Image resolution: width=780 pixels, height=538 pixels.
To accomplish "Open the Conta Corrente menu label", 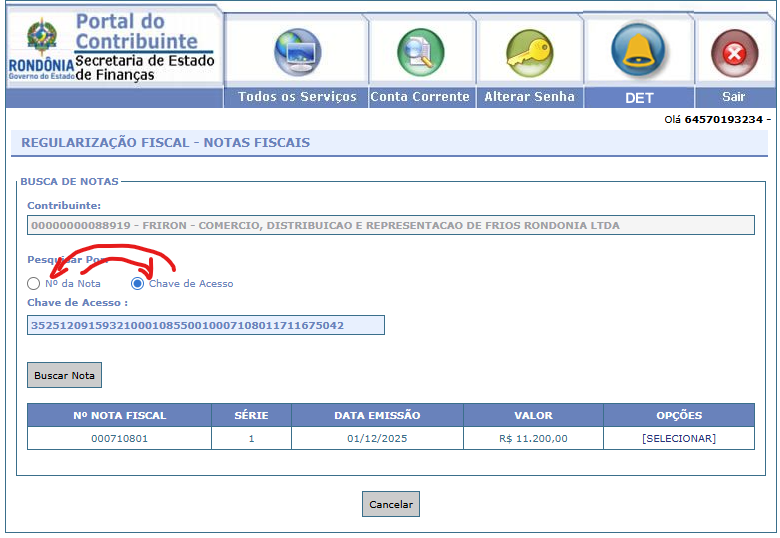I will point(420,97).
